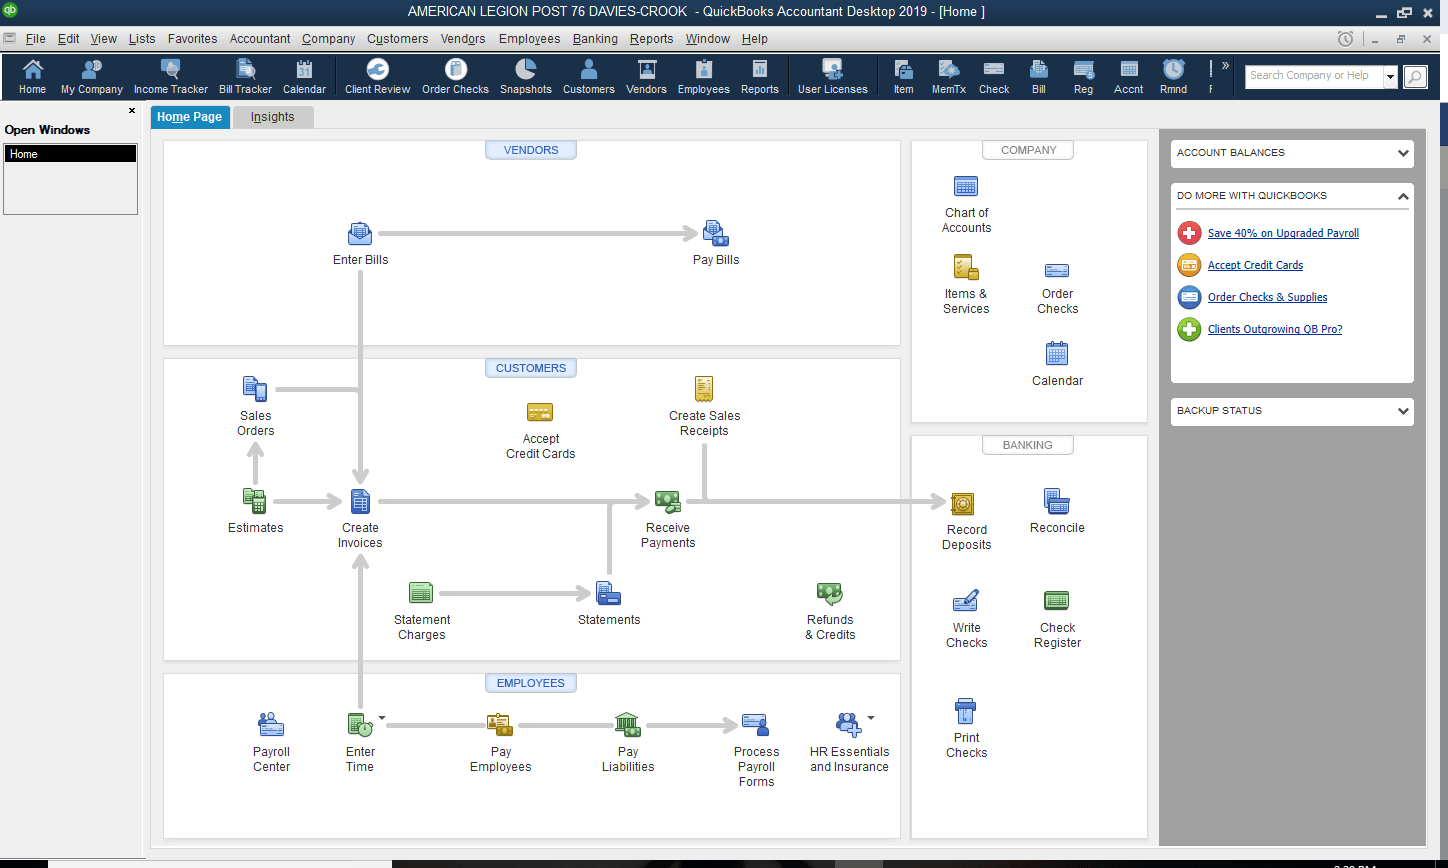
Task: Open Create Sales Receipts icon
Action: pyautogui.click(x=704, y=389)
